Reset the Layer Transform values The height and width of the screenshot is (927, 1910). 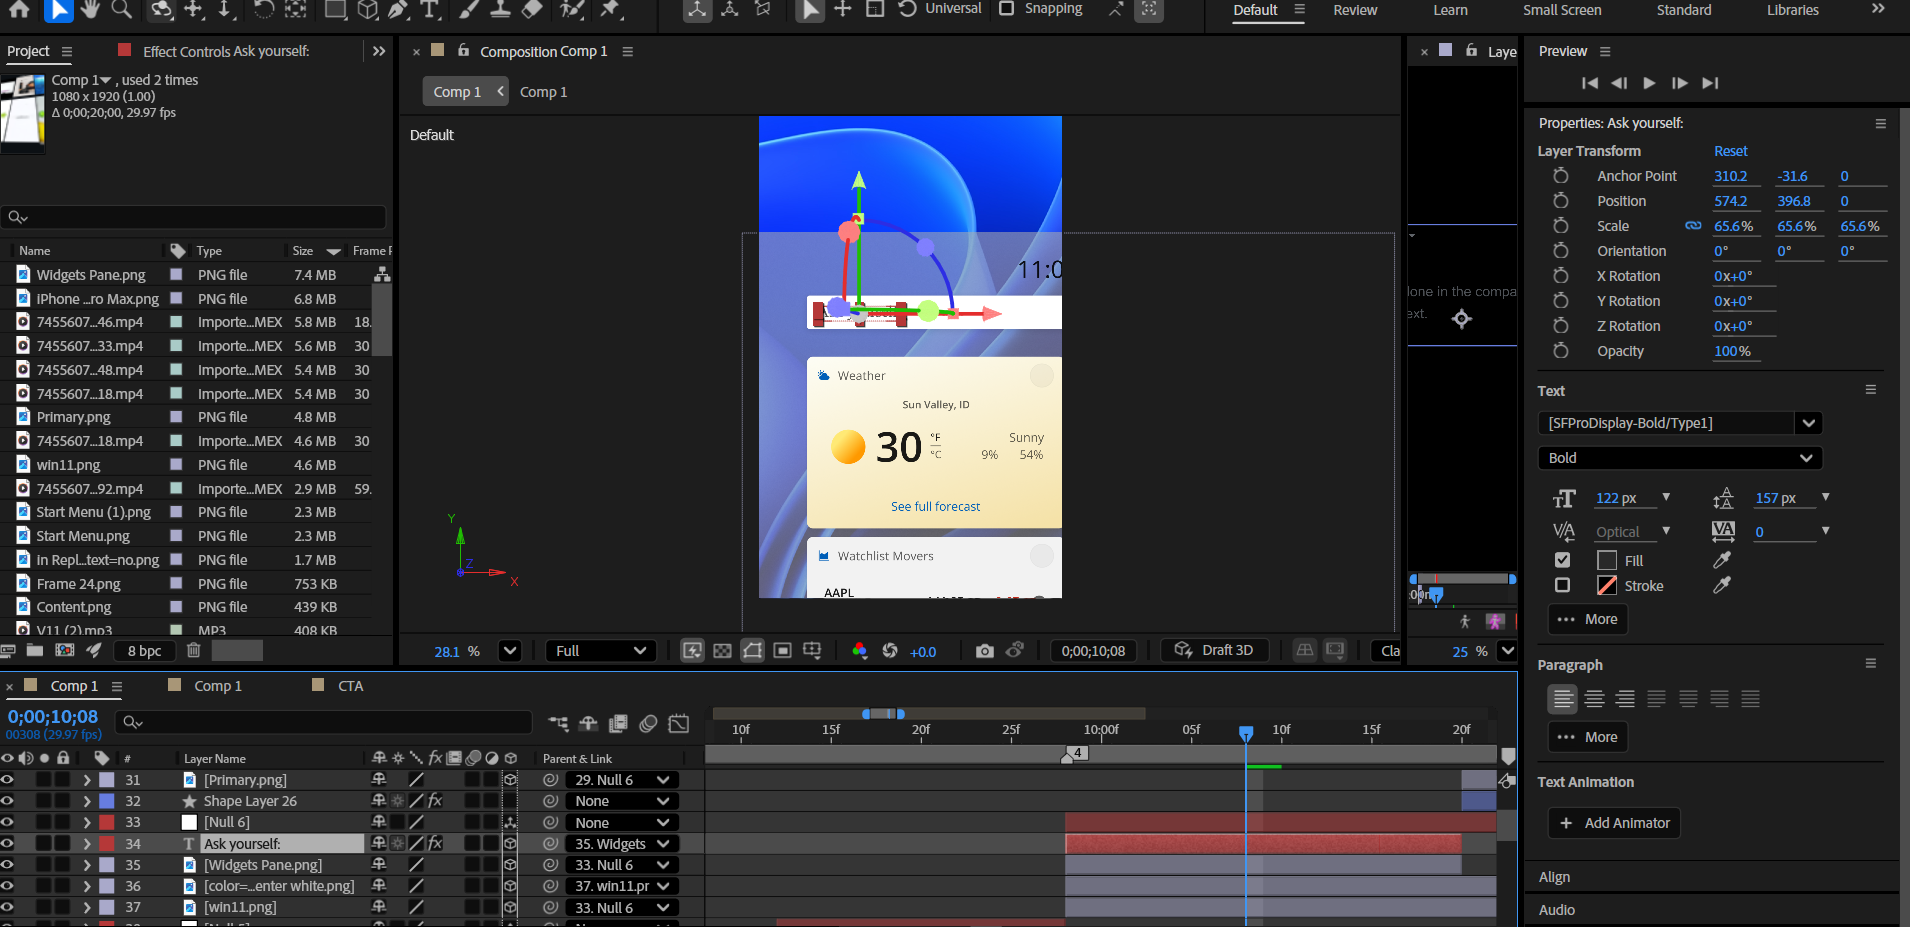1730,151
